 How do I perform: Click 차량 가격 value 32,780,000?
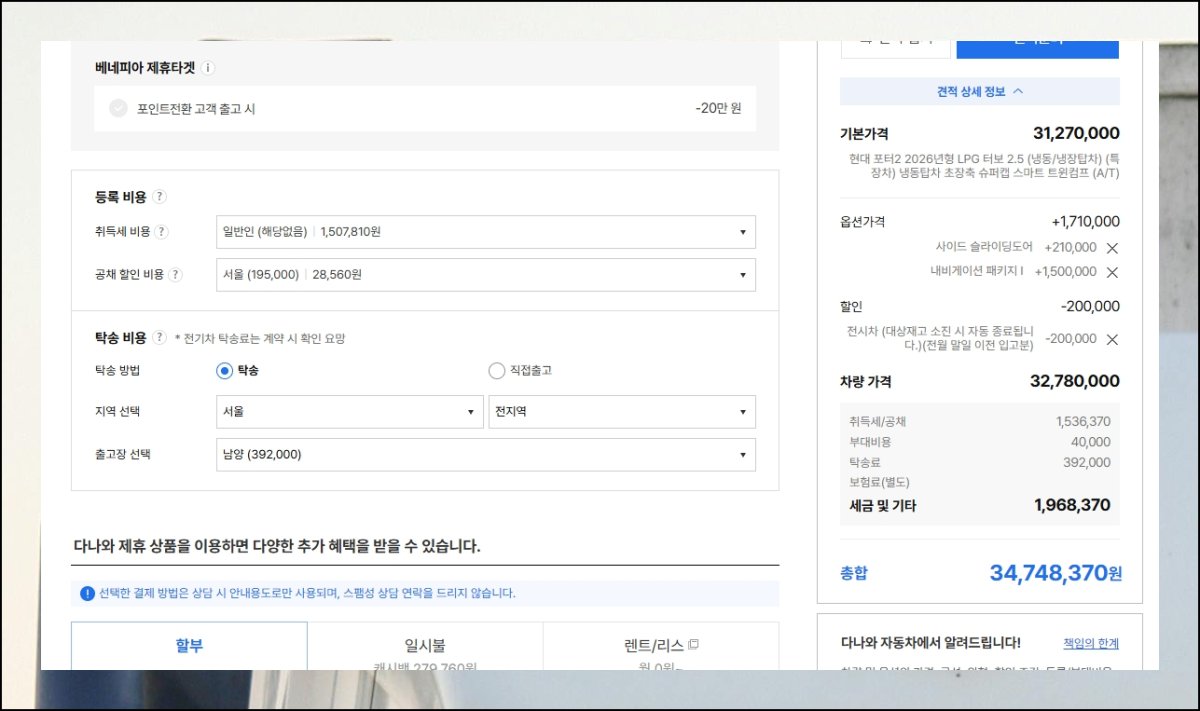(1075, 382)
